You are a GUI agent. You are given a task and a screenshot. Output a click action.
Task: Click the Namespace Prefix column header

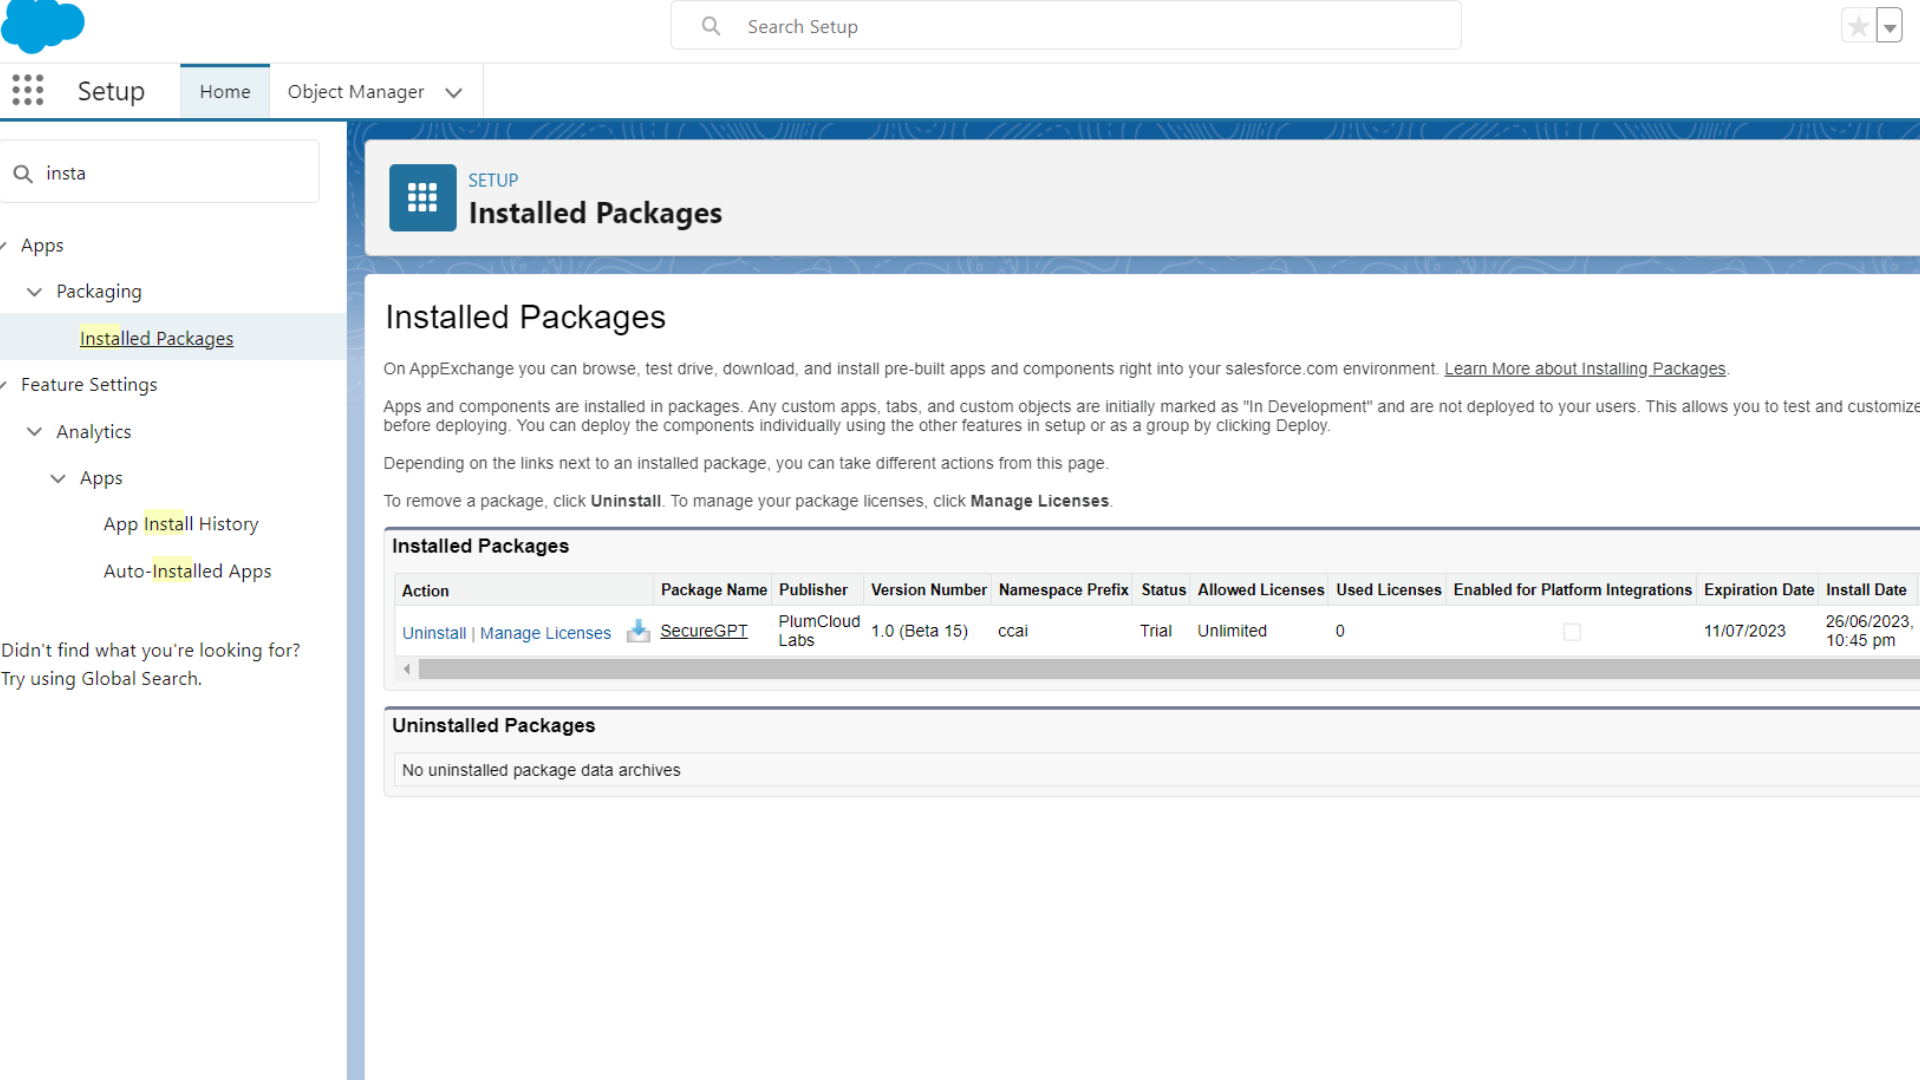(1063, 590)
